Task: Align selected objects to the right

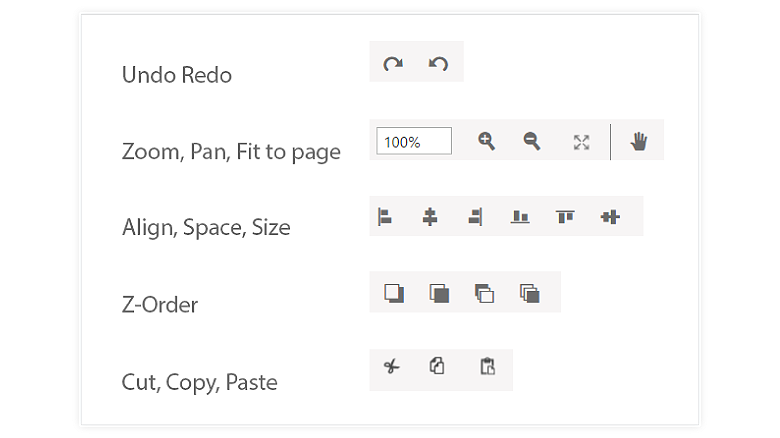Action: click(475, 216)
